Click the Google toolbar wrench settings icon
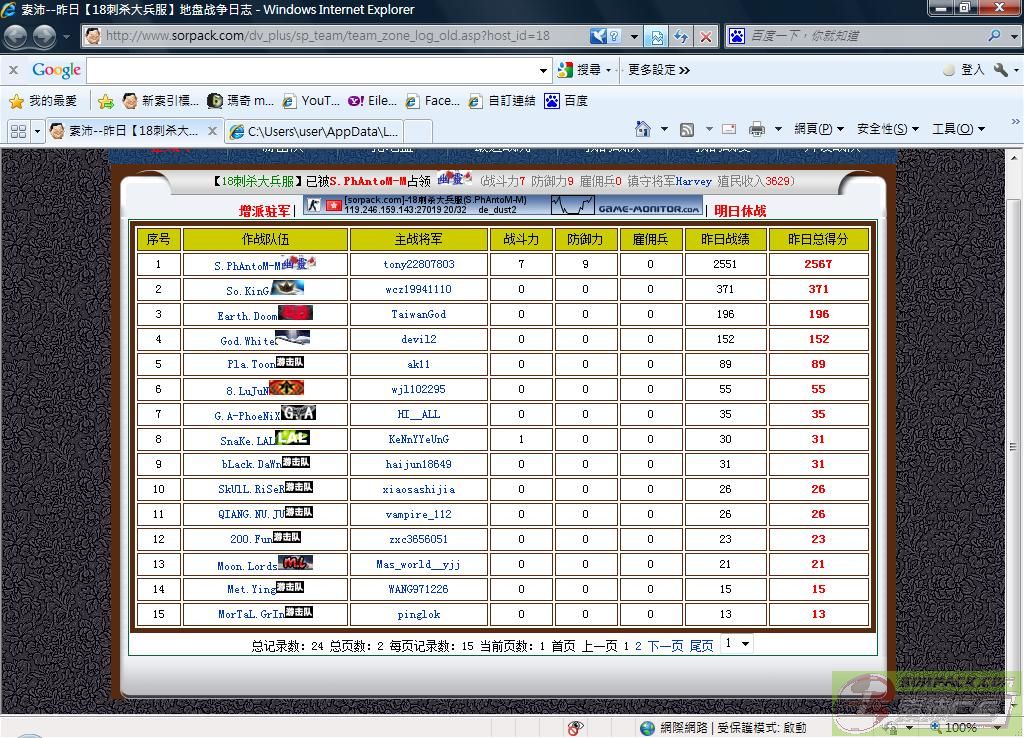Viewport: 1024px width, 738px height. coord(1001,70)
